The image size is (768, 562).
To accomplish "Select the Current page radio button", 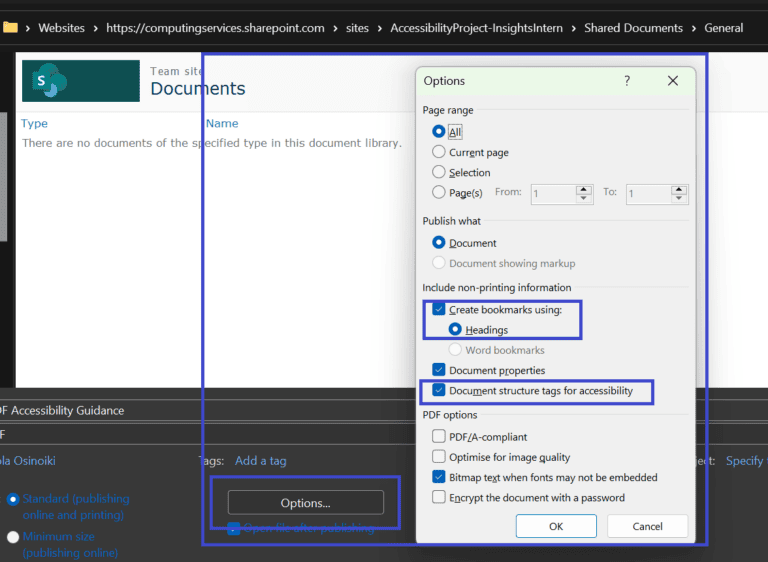I will point(439,152).
